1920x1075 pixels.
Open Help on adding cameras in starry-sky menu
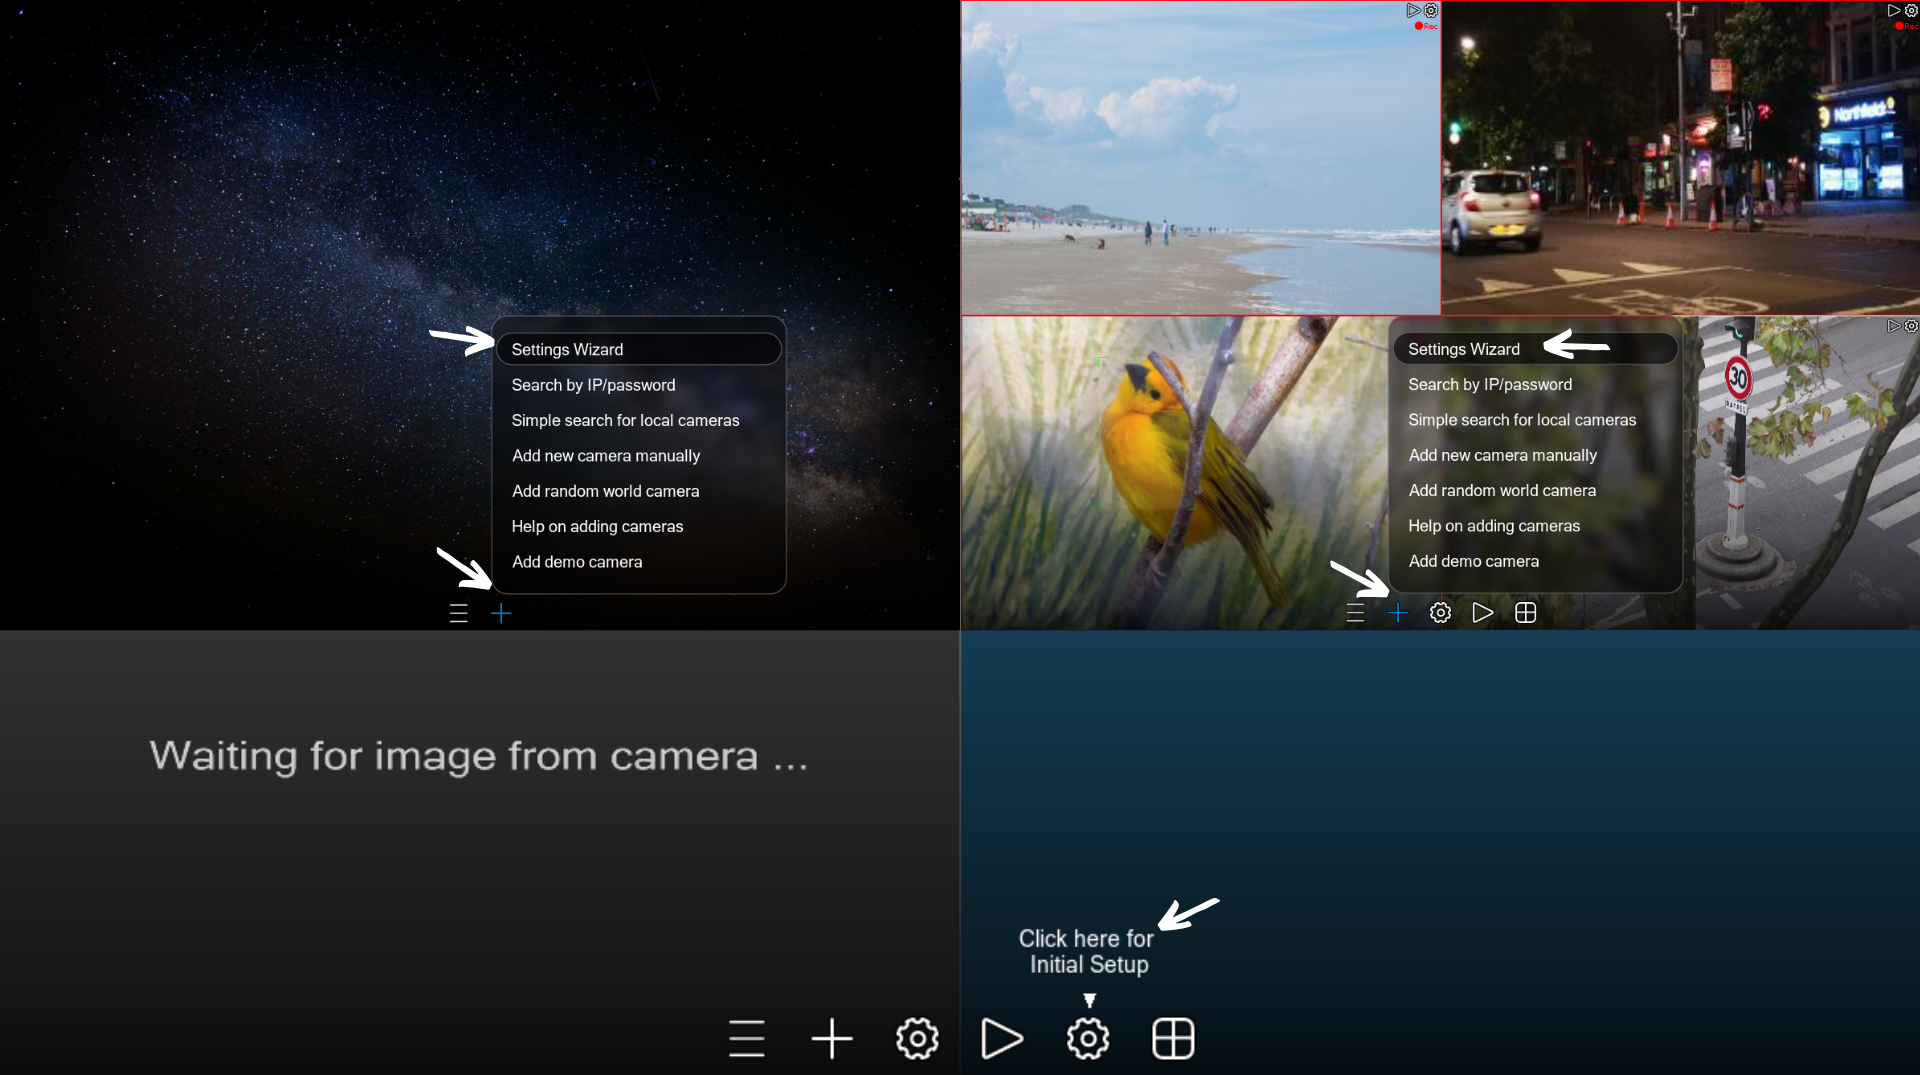pos(597,526)
